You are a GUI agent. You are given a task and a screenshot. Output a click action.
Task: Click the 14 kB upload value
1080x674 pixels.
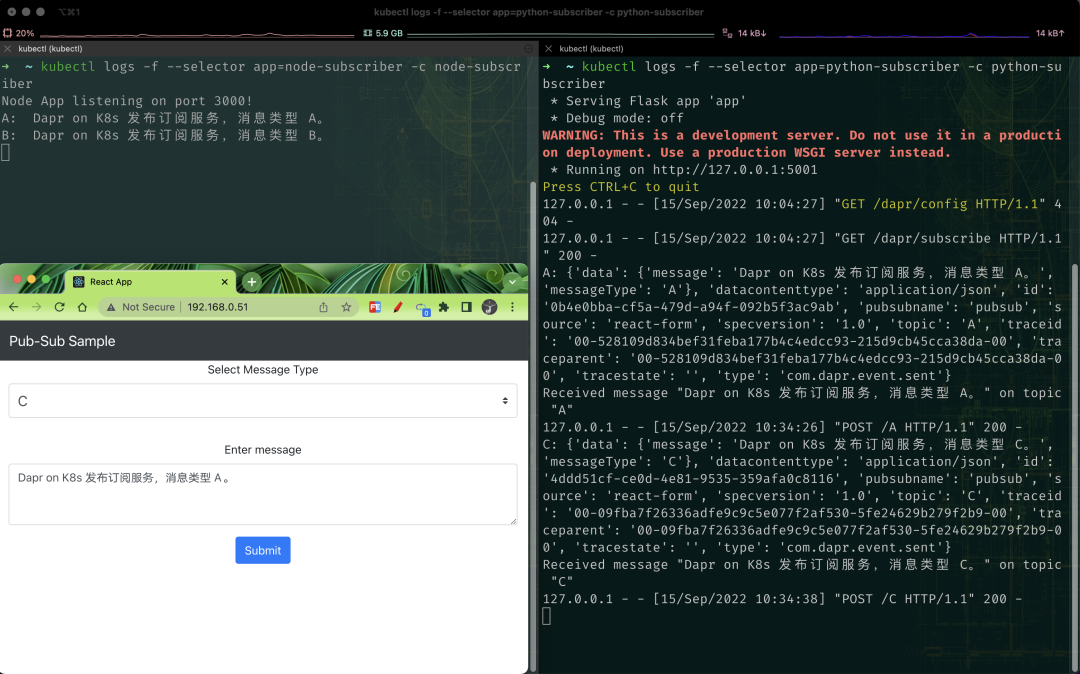pyautogui.click(x=1050, y=33)
